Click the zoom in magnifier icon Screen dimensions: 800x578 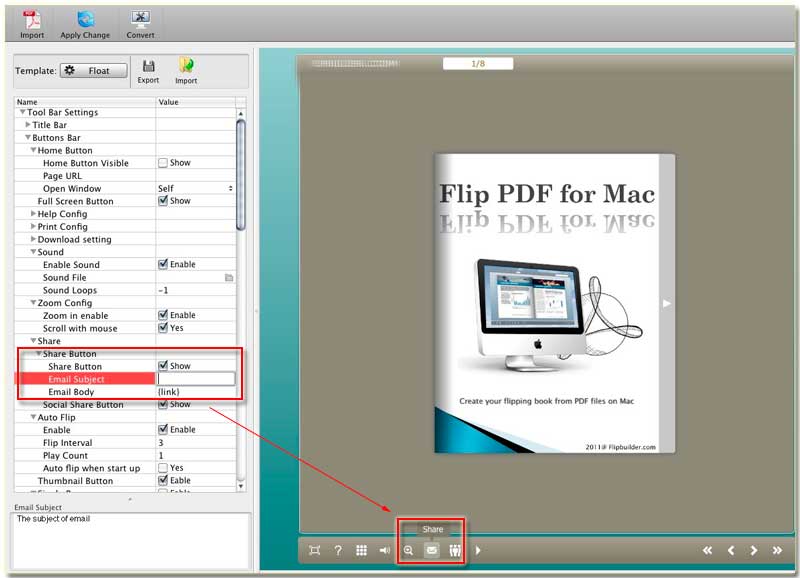point(408,550)
